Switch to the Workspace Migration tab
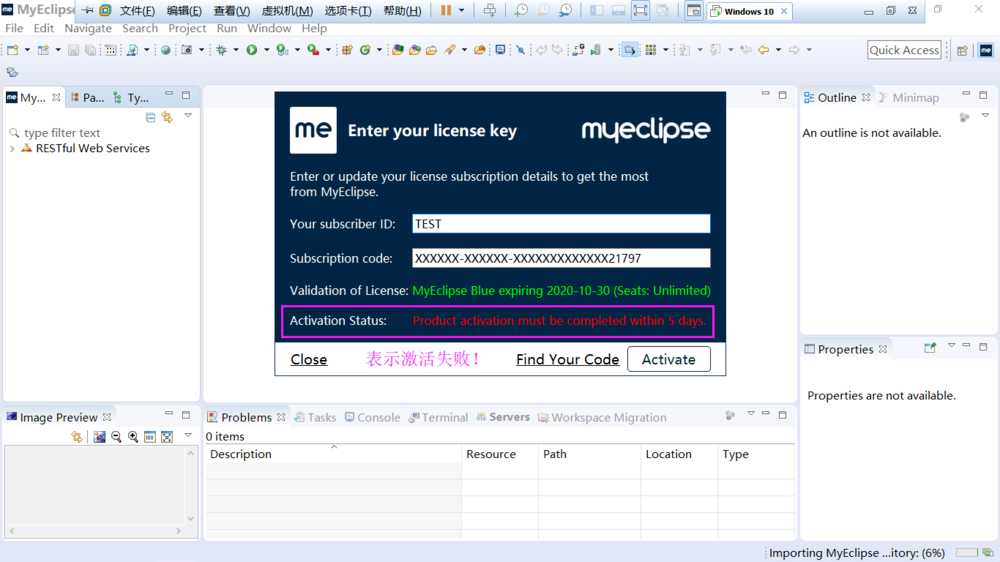Screen dimensions: 1000x562 [602, 417]
